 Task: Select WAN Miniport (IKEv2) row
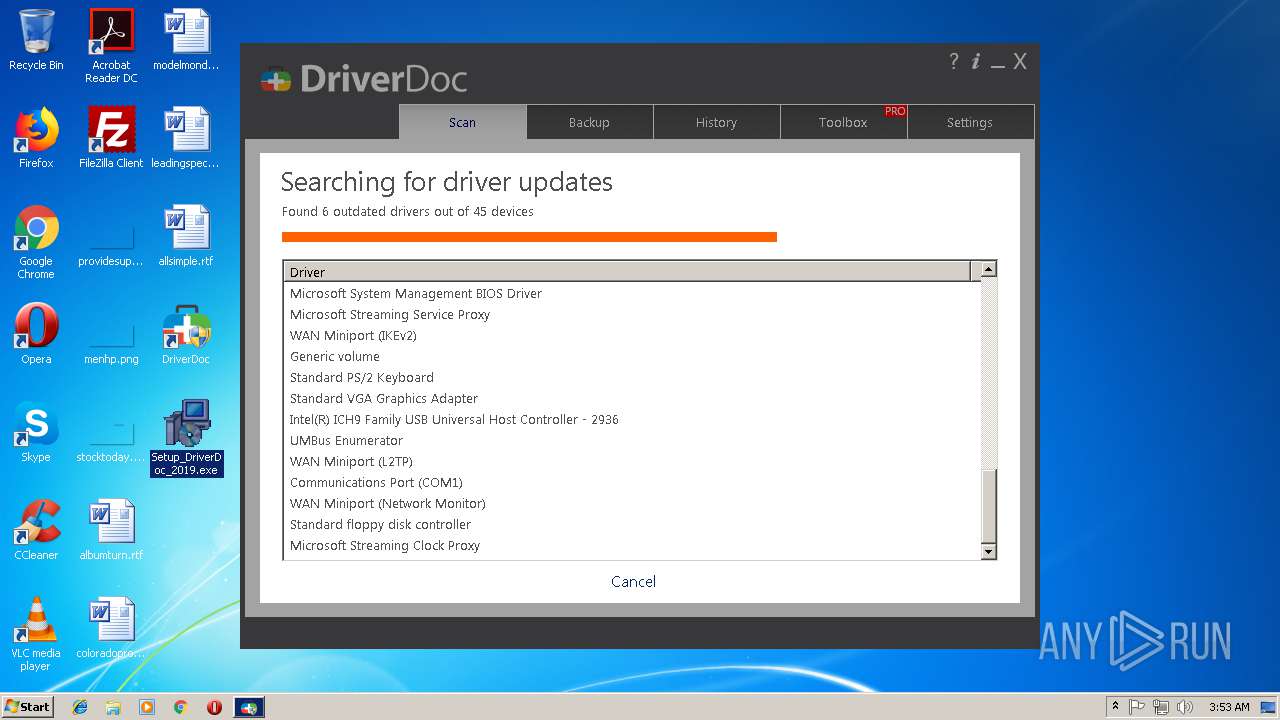coord(632,335)
